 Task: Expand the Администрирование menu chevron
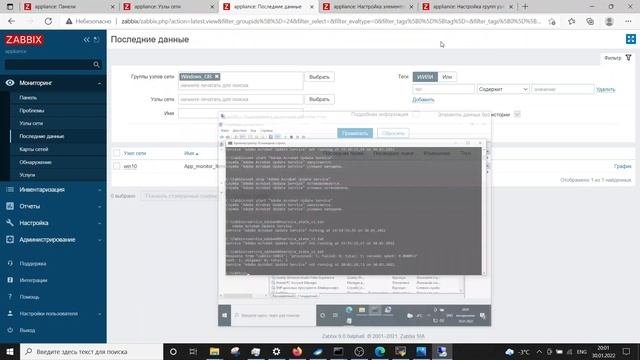click(x=100, y=240)
